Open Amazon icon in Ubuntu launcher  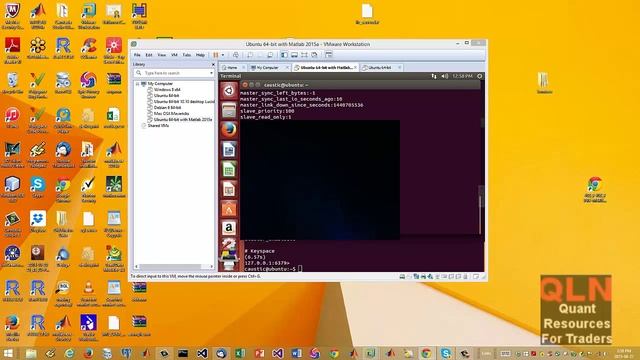pos(229,228)
